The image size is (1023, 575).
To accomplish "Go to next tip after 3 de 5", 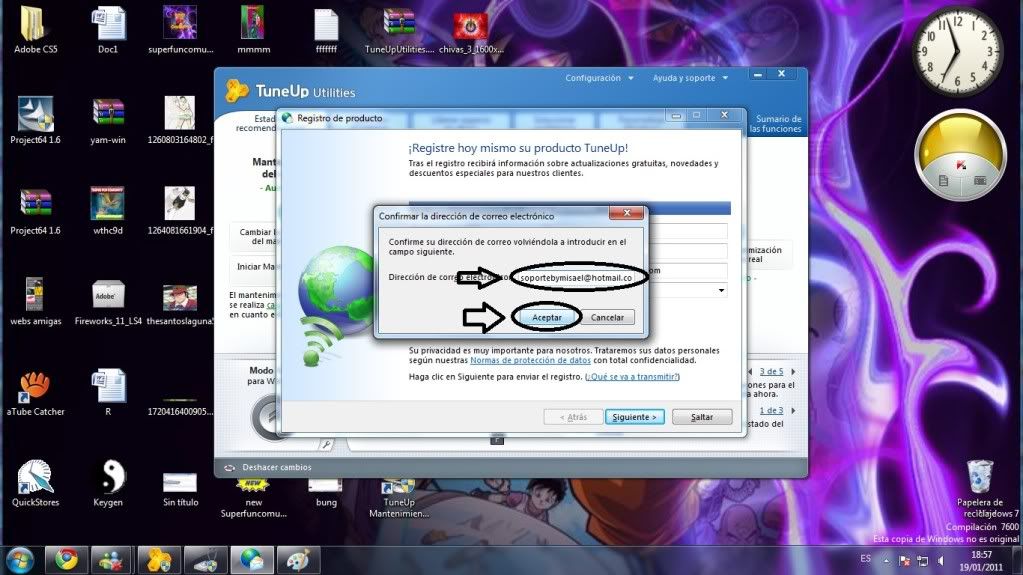I will pyautogui.click(x=793, y=371).
